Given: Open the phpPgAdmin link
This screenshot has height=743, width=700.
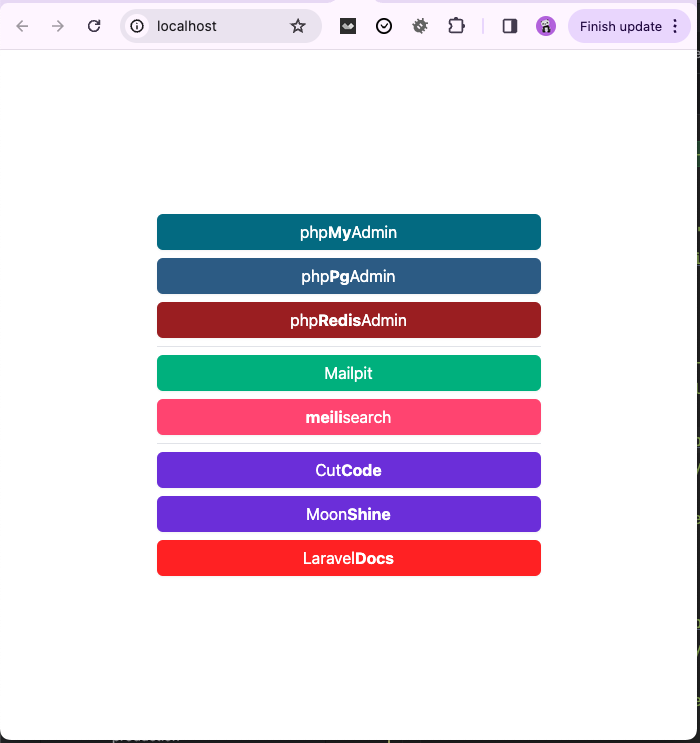Looking at the screenshot, I should click(349, 276).
